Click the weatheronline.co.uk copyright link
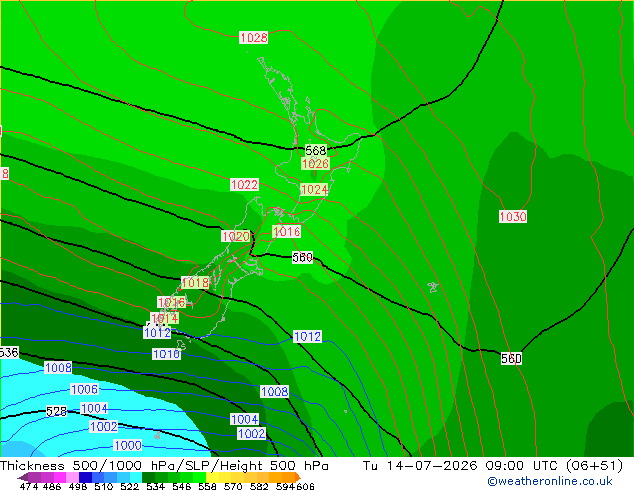Viewport: 634px width, 490px height. point(550,481)
